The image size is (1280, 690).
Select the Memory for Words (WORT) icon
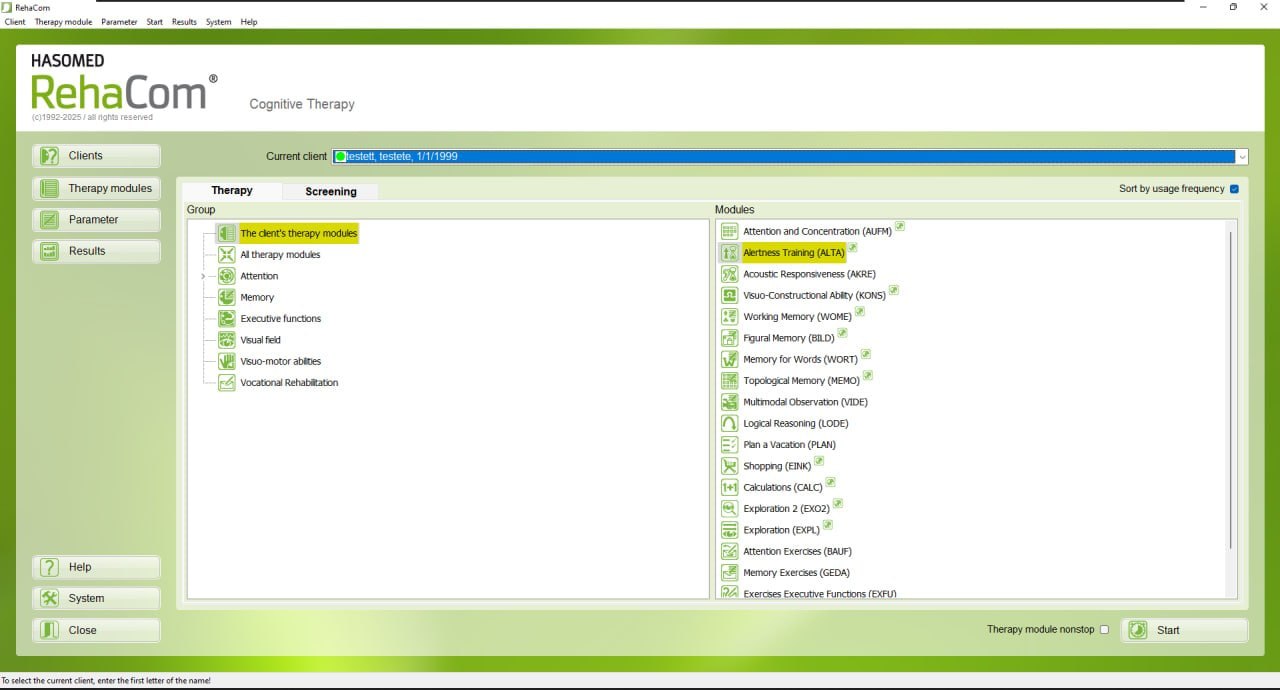click(729, 359)
